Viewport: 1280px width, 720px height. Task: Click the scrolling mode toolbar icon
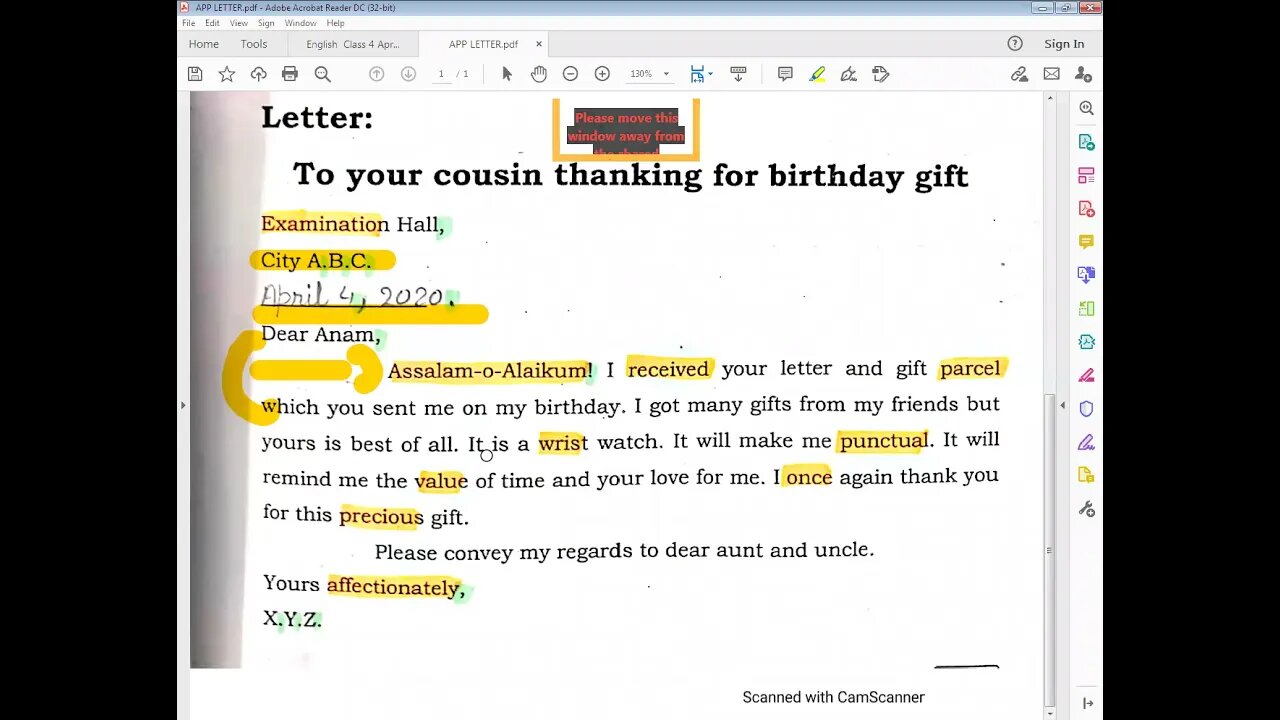738,74
